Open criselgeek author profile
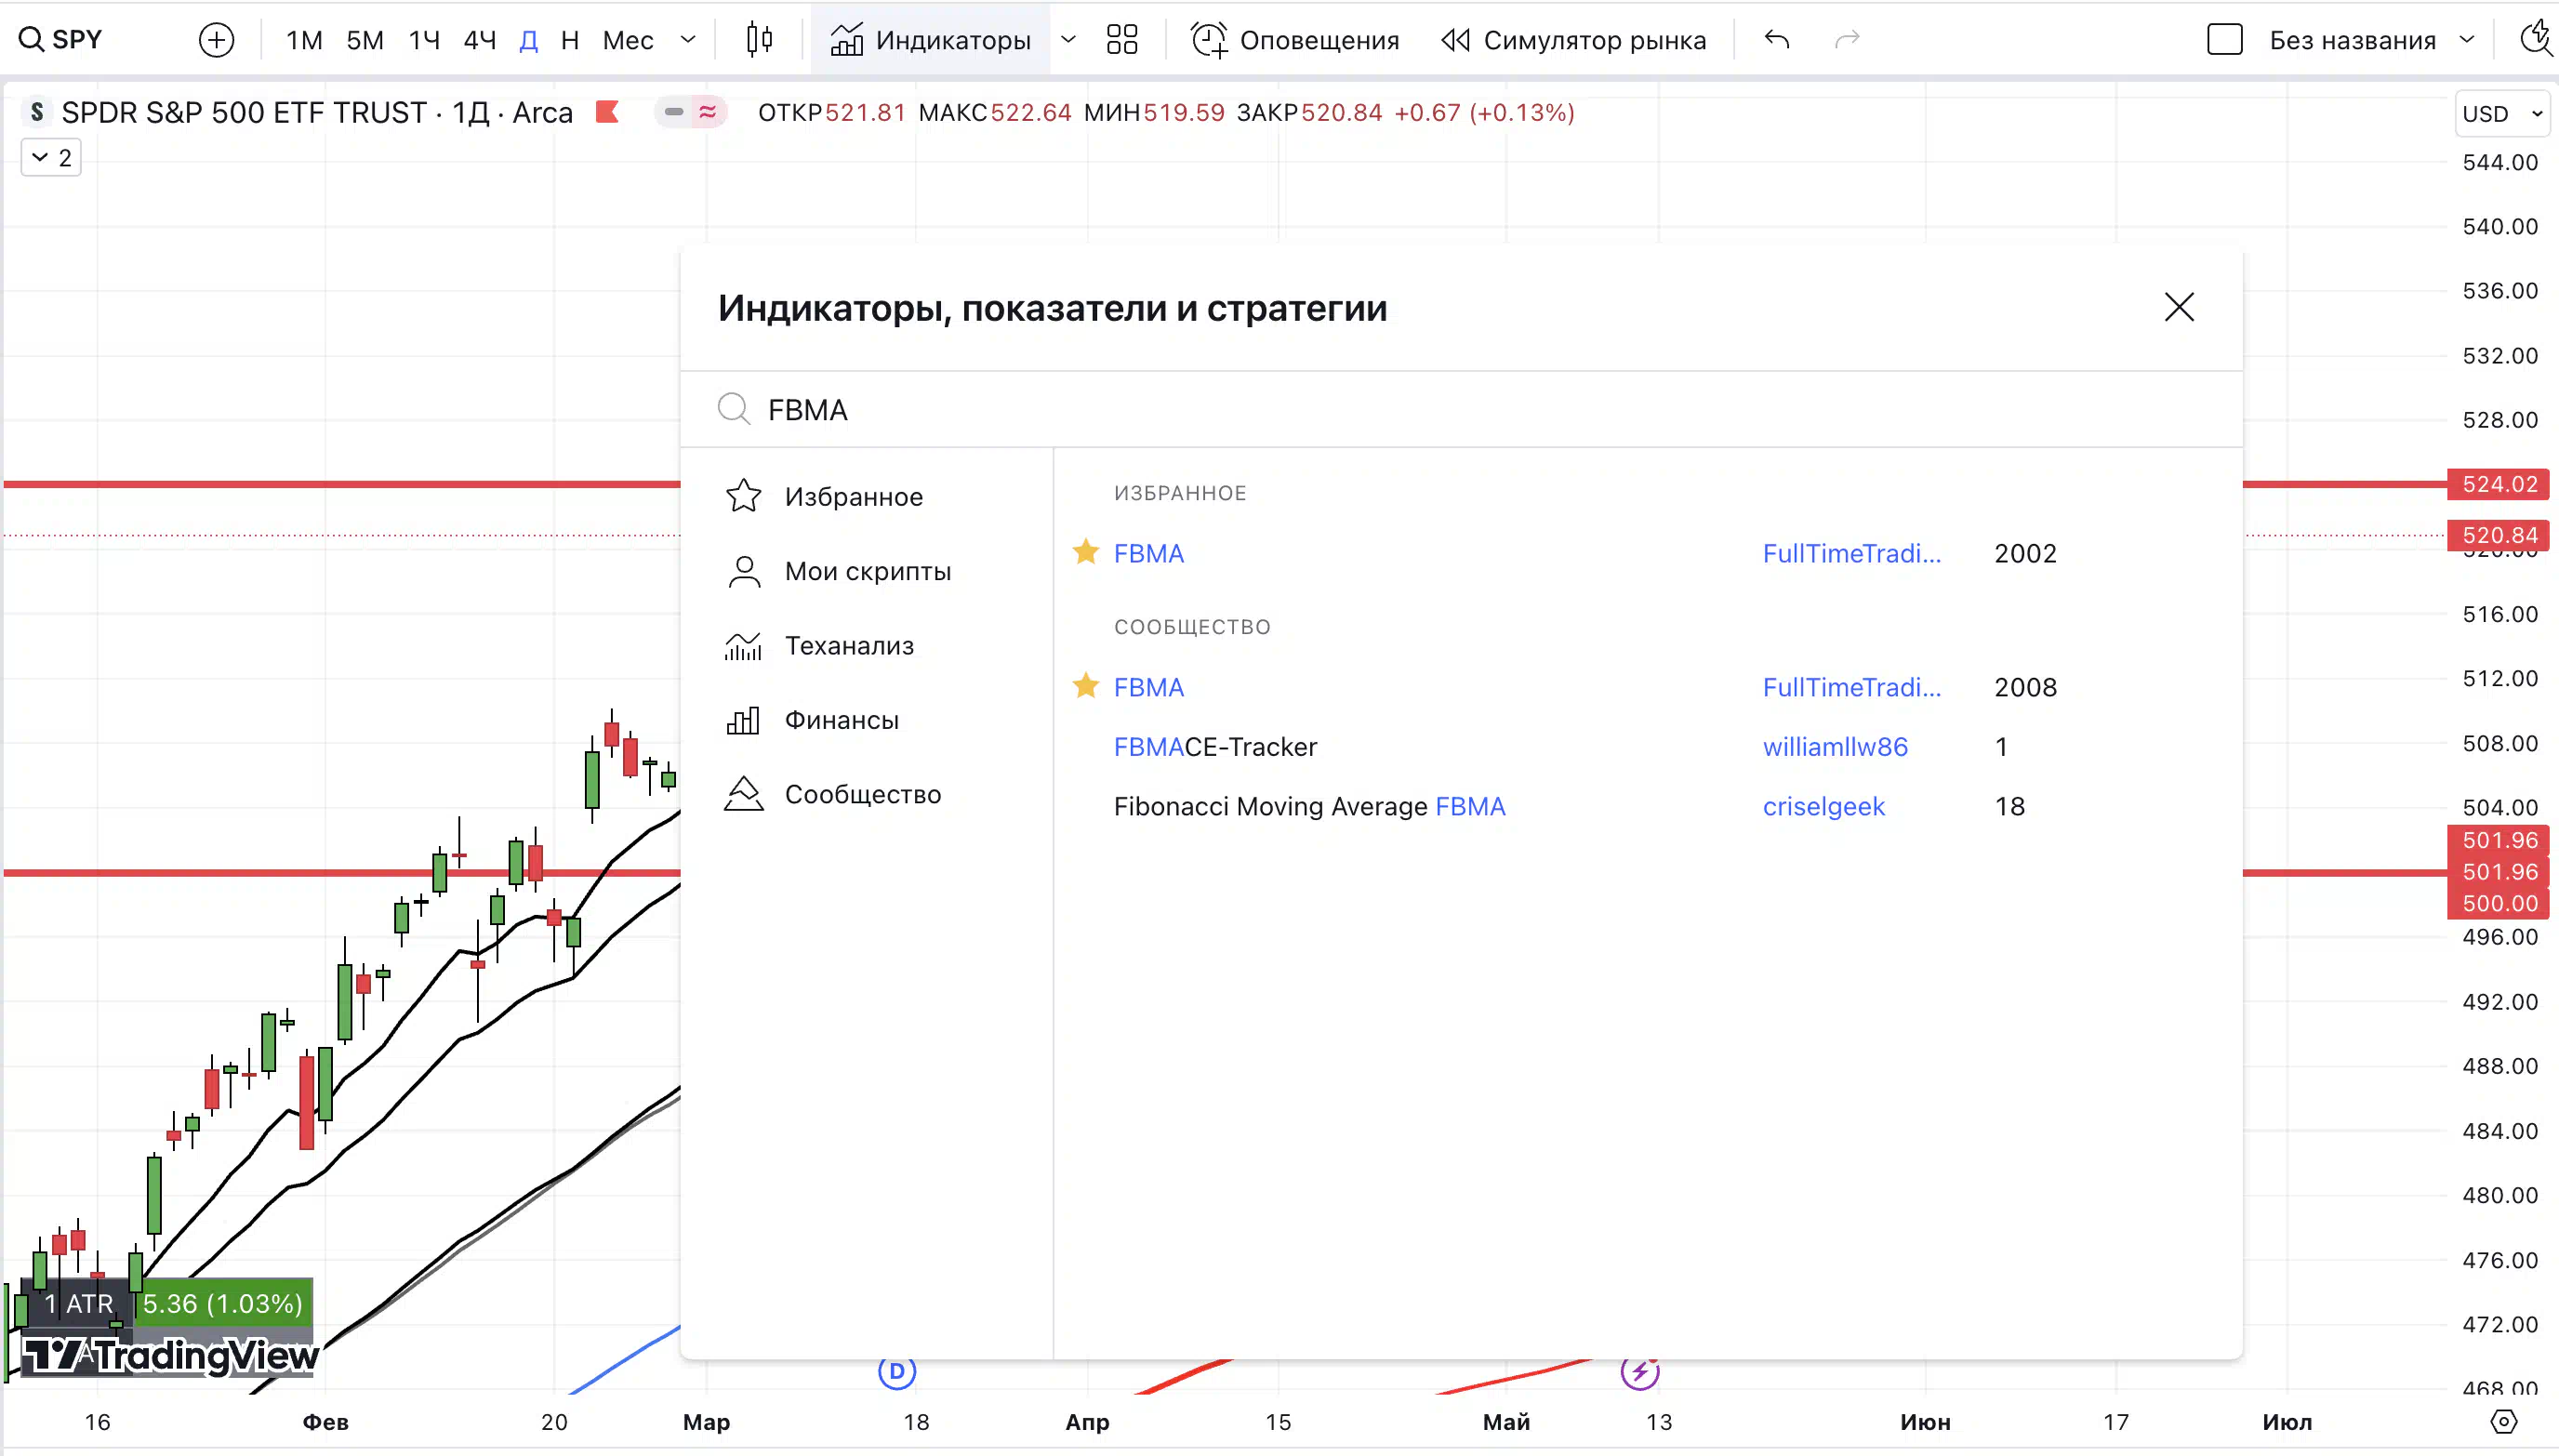Screen dimensions: 2559x1456 point(1823,806)
